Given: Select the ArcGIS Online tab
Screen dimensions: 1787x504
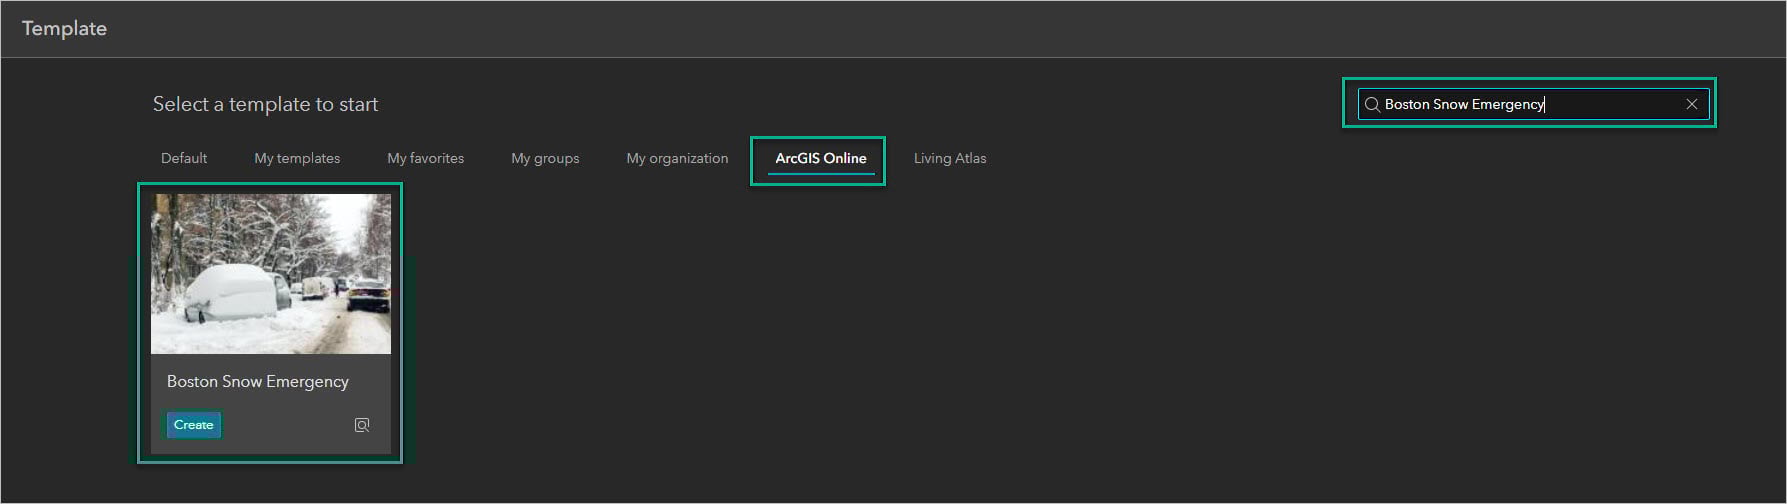Looking at the screenshot, I should (820, 158).
